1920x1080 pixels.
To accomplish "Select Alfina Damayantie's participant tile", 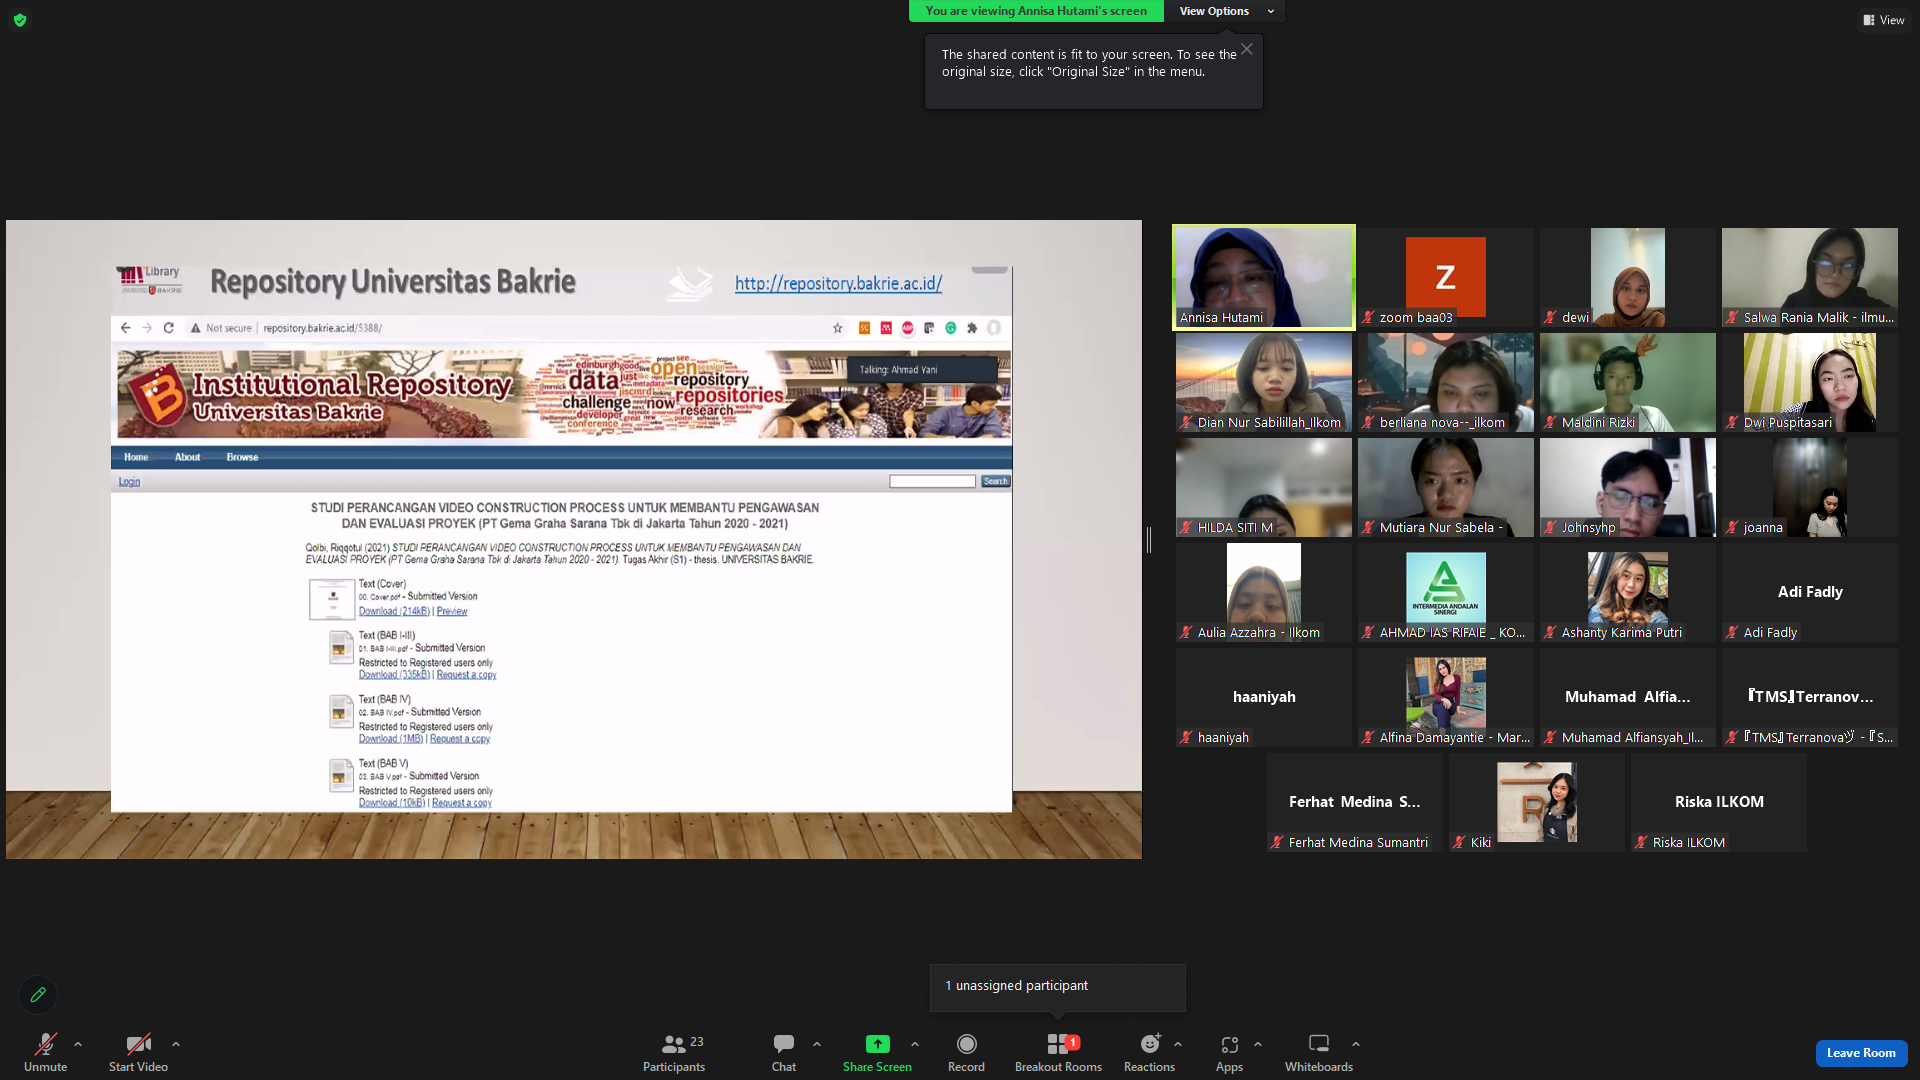I will click(x=1446, y=697).
